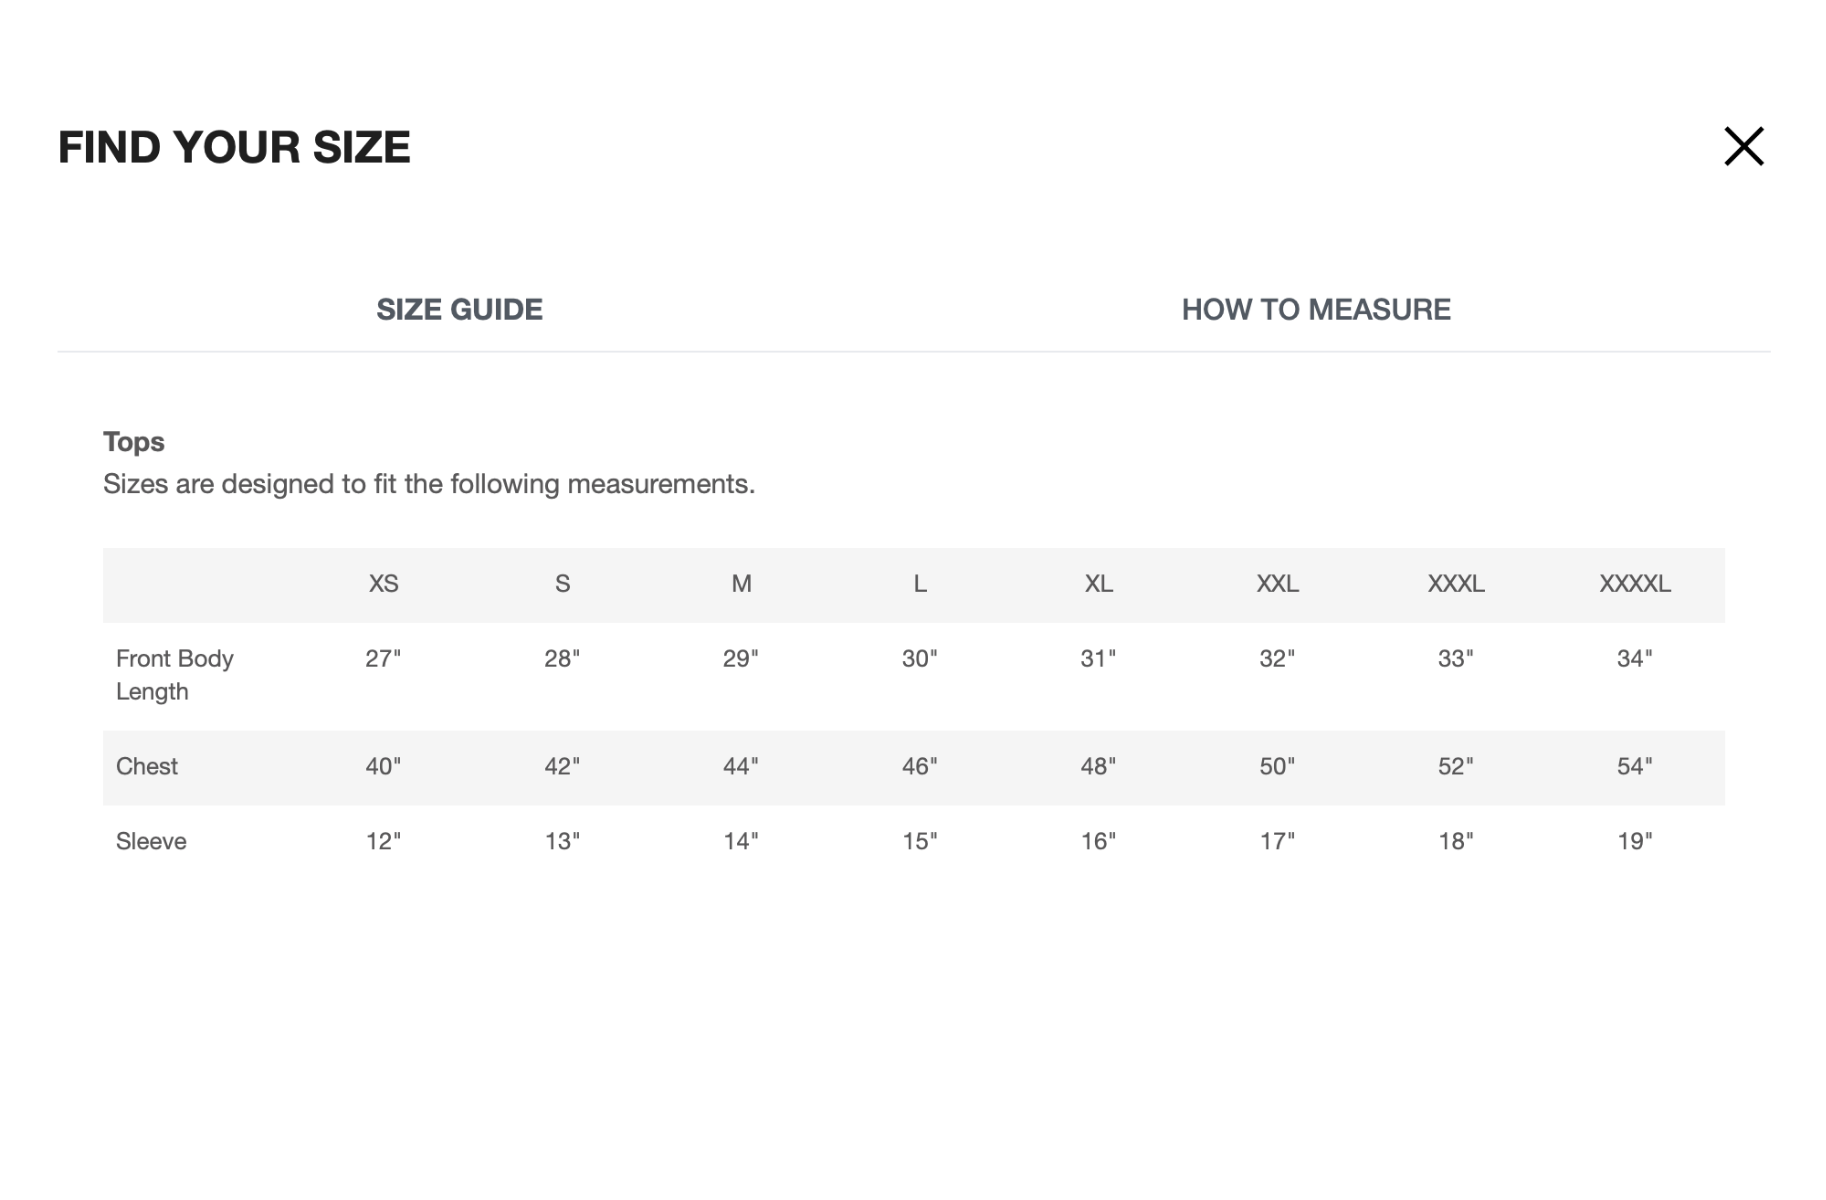Screen dimensions: 1826x1200
Task: Click the 32" front body length cell
Action: point(1277,659)
